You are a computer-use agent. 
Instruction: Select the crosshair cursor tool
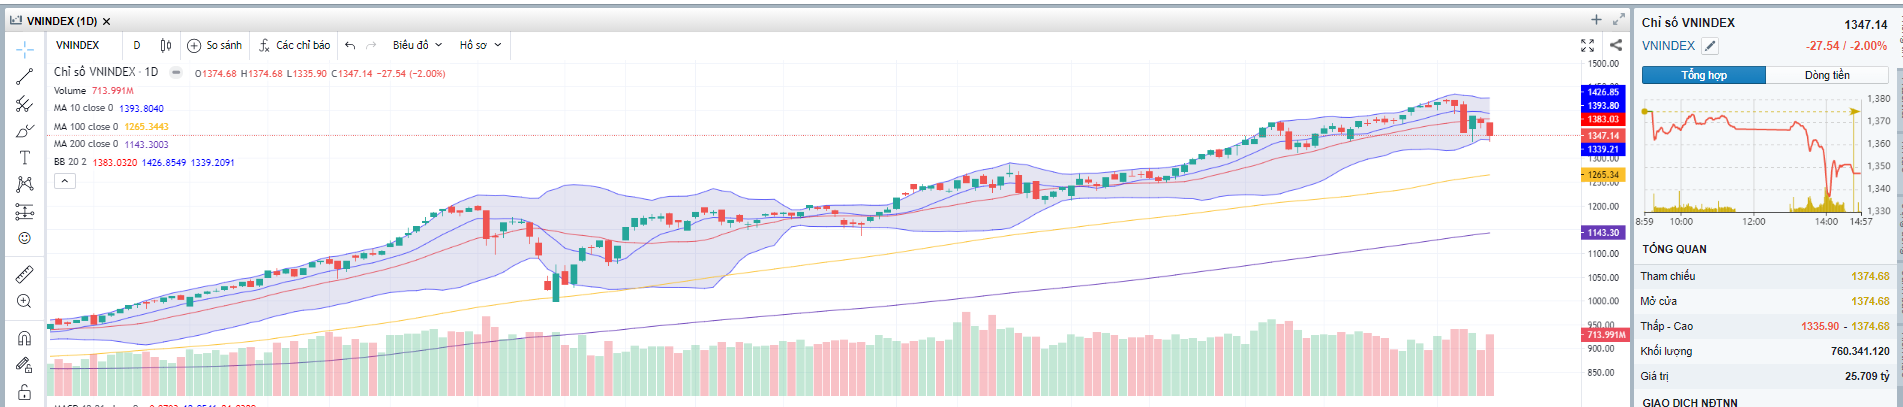(25, 49)
